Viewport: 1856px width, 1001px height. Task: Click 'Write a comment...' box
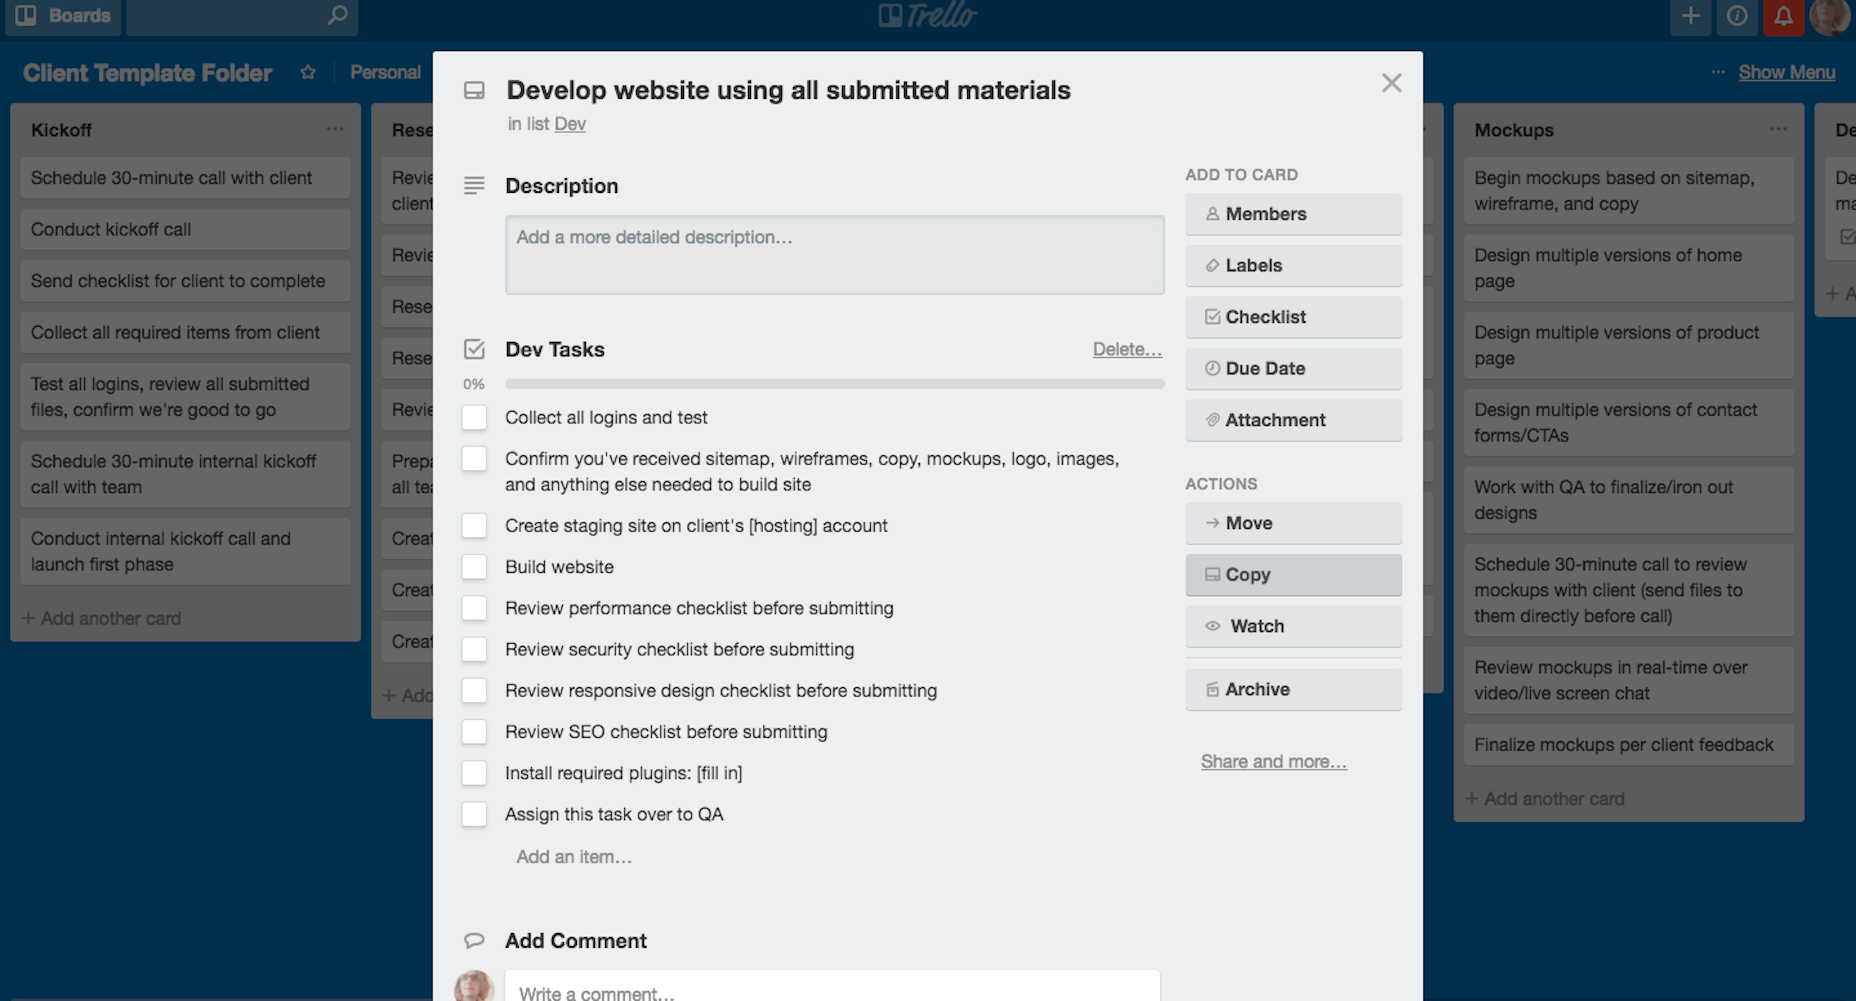pyautogui.click(x=832, y=987)
